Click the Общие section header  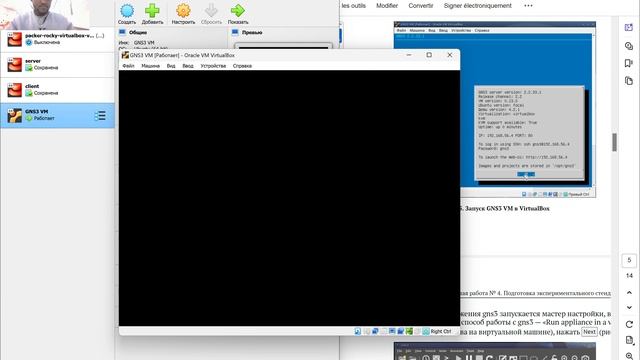pyautogui.click(x=138, y=32)
